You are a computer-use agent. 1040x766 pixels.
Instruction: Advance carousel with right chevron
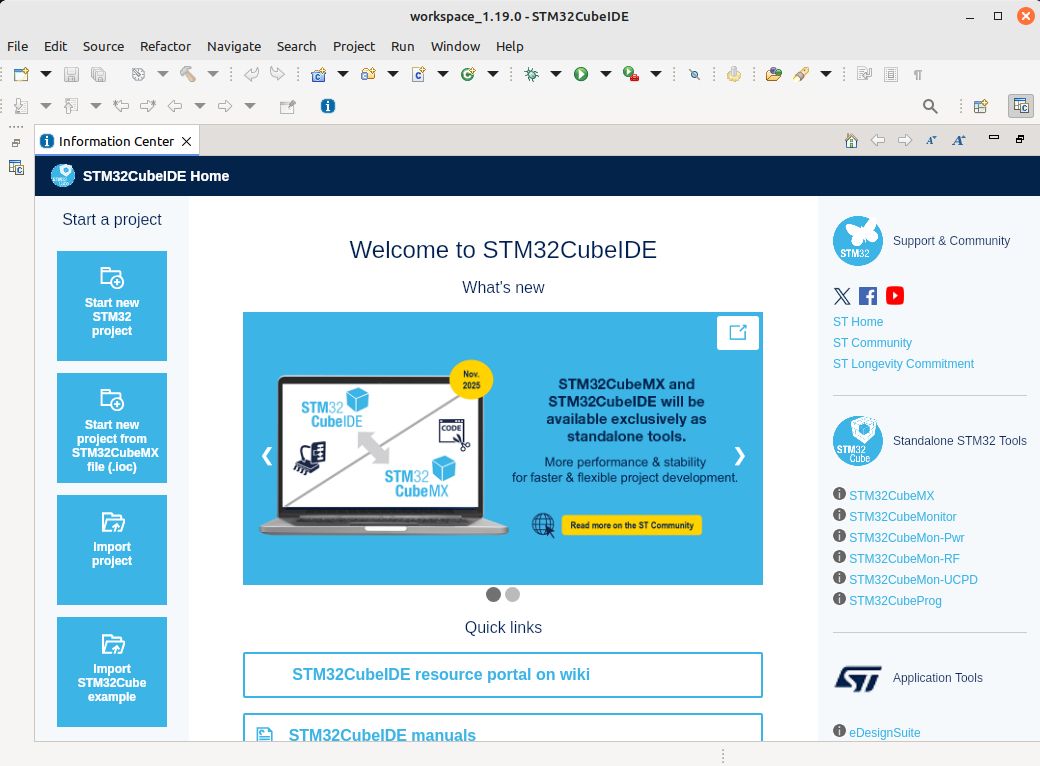coord(740,456)
